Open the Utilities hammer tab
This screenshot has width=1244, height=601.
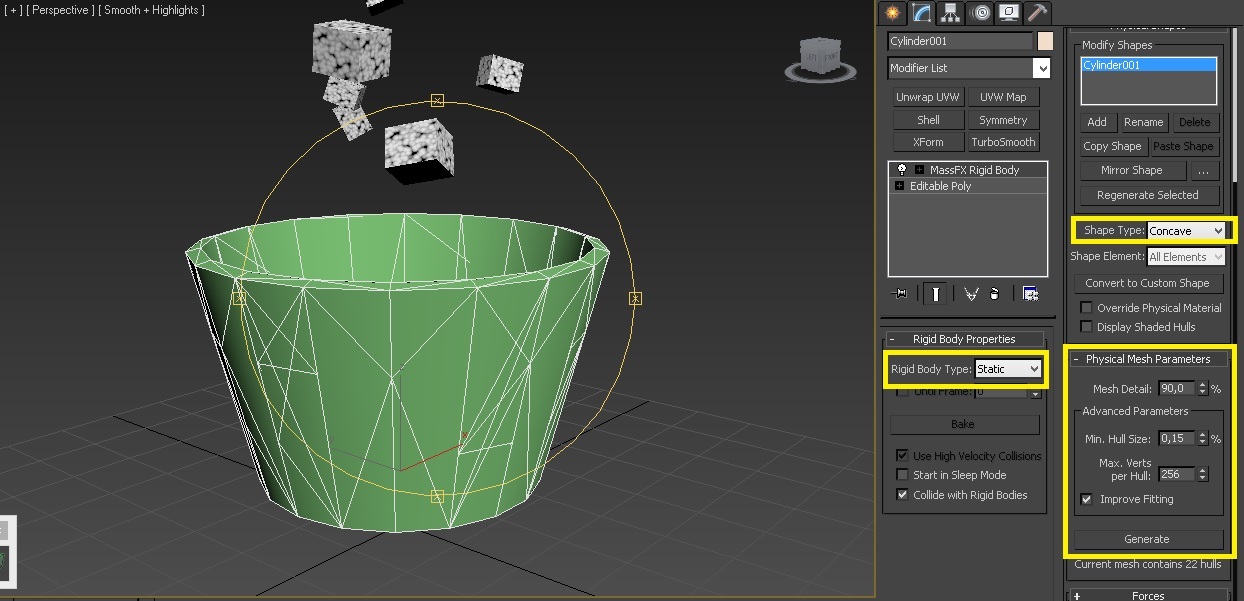tap(1037, 13)
